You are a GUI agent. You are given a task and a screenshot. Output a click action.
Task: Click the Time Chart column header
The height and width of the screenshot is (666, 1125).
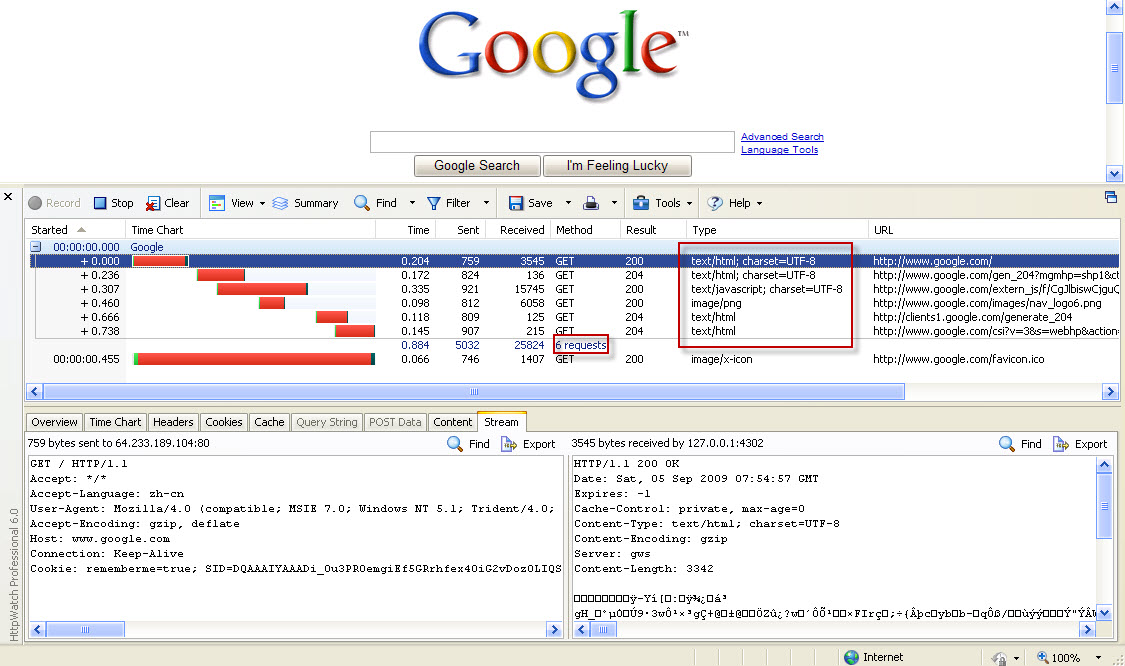click(x=251, y=230)
